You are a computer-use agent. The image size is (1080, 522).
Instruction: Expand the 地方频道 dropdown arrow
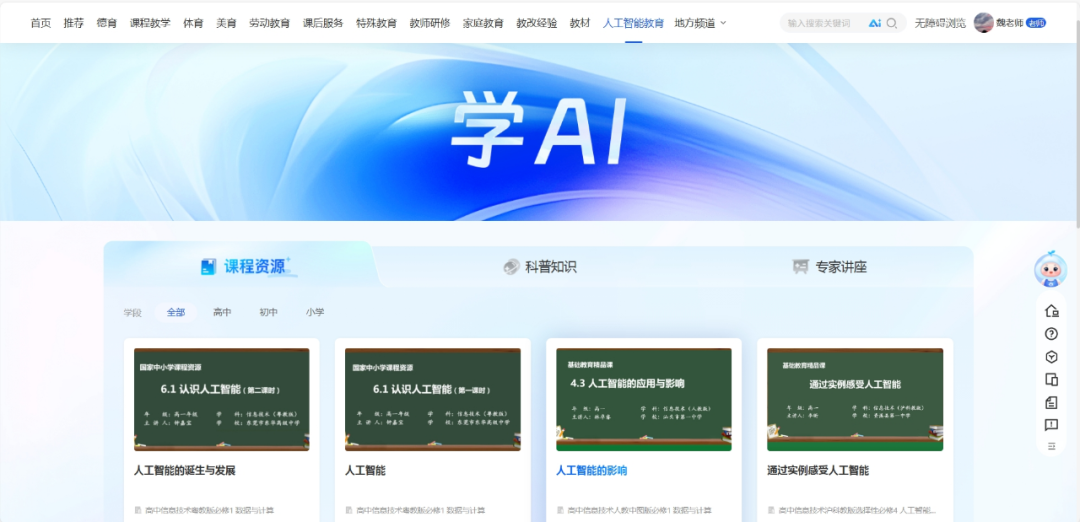(723, 23)
